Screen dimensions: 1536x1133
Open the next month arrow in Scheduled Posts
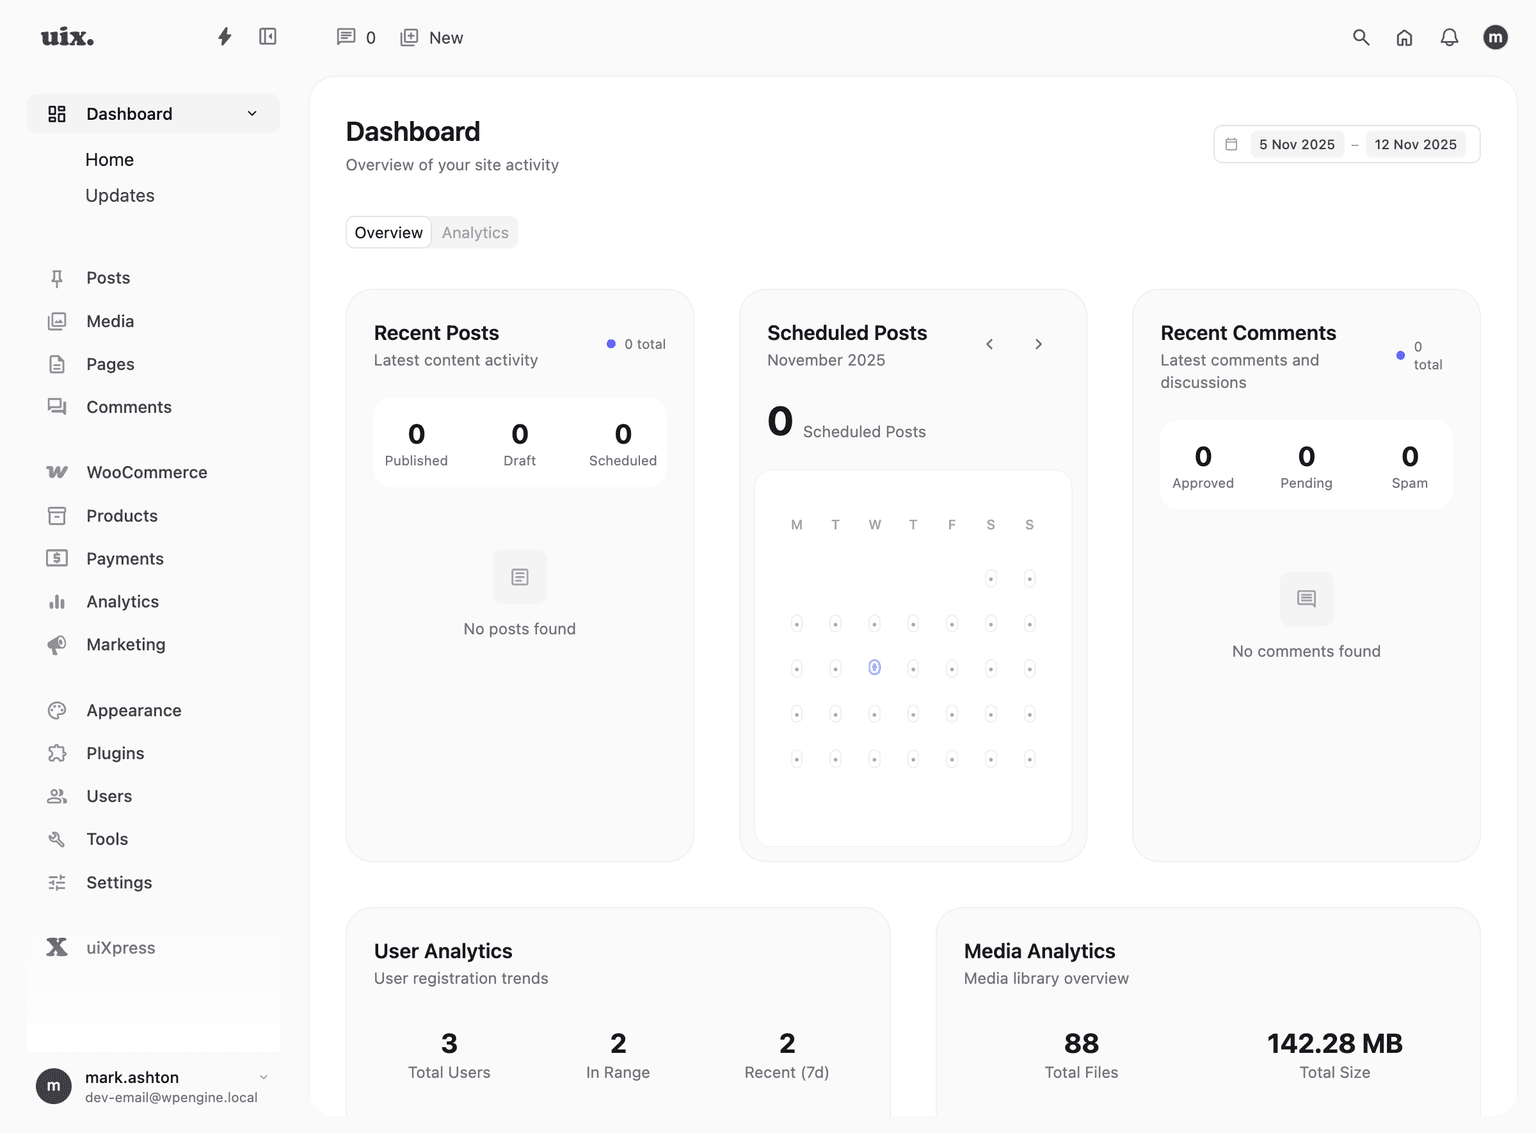[x=1038, y=343]
